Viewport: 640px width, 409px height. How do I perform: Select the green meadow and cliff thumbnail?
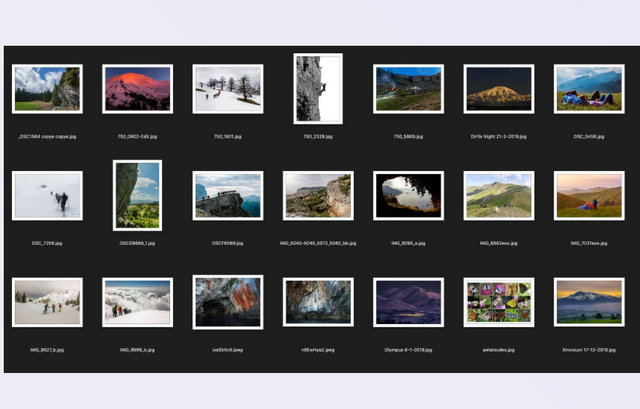tap(47, 89)
